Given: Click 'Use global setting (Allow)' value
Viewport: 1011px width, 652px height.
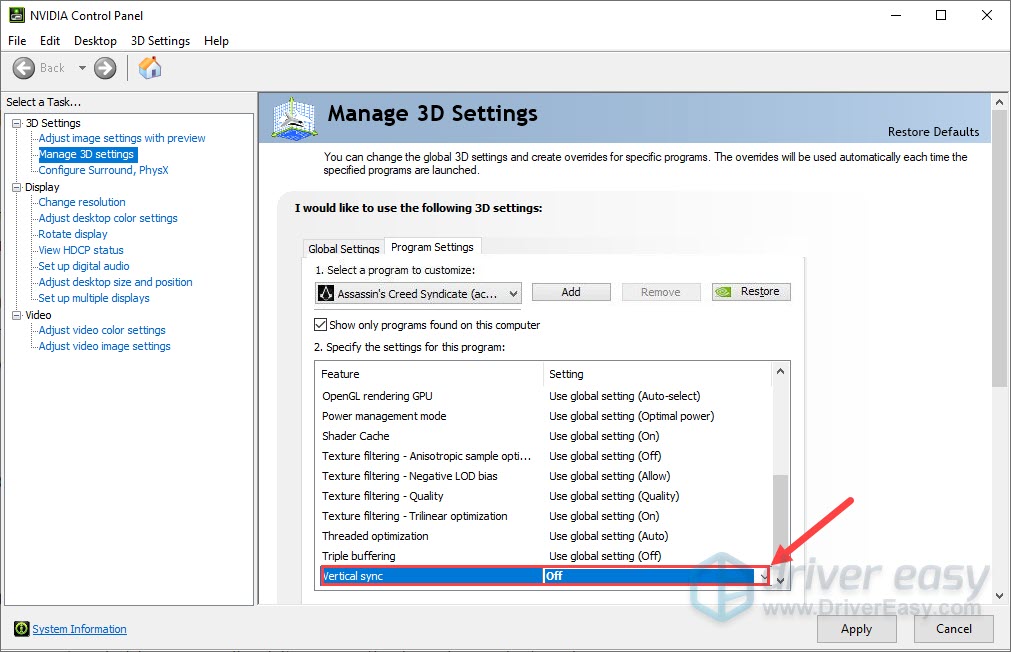Looking at the screenshot, I should pos(609,476).
